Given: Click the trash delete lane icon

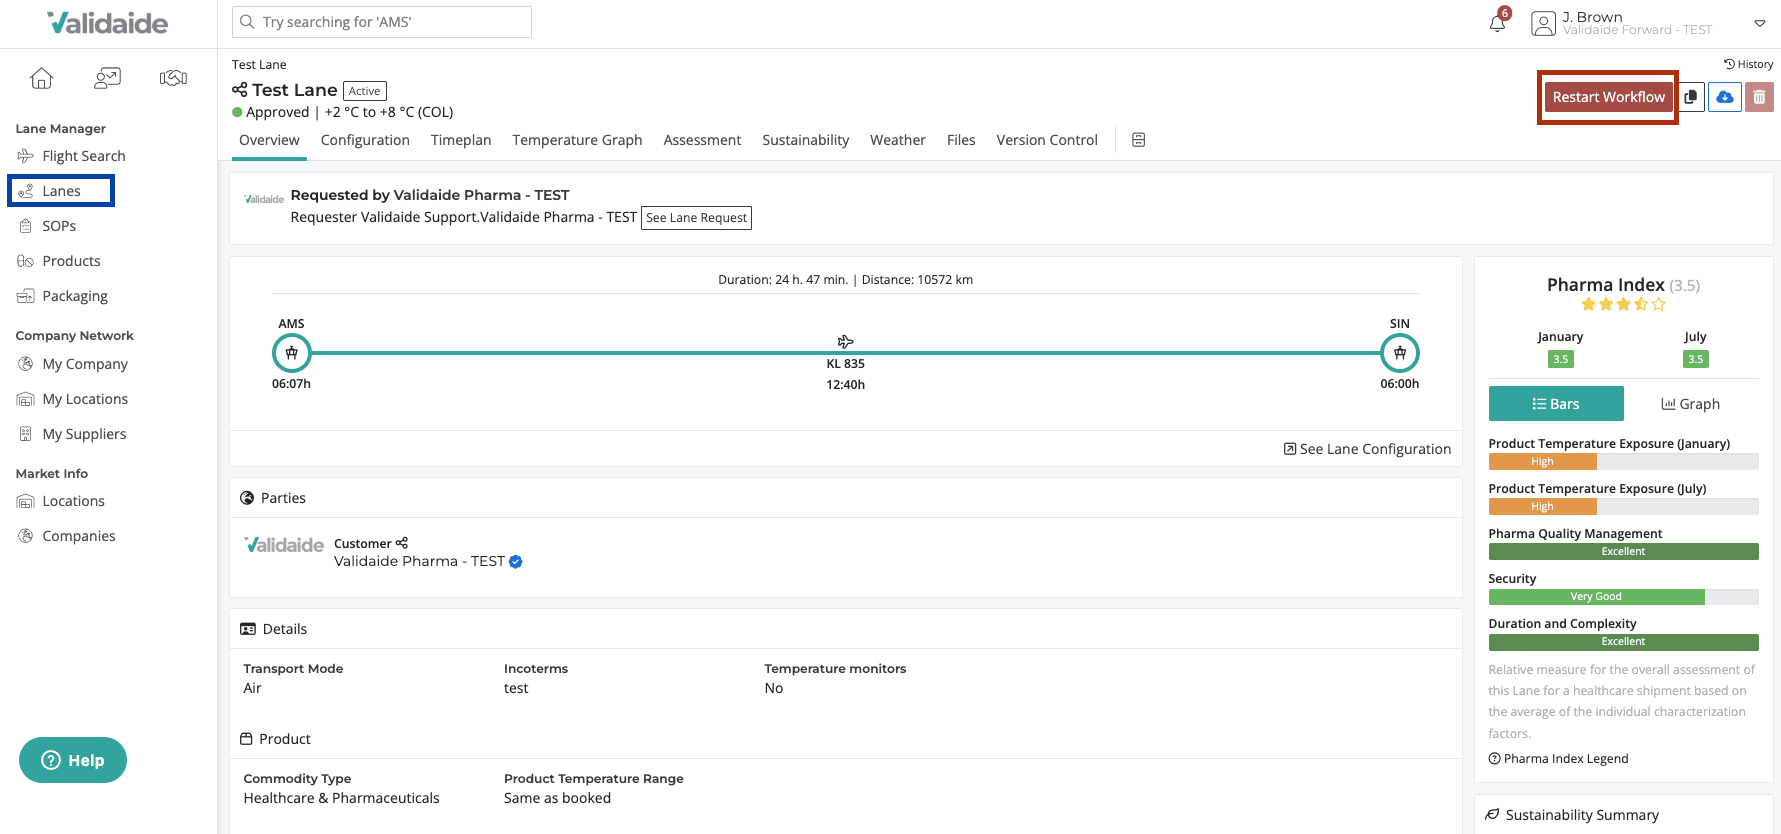Looking at the screenshot, I should 1759,97.
